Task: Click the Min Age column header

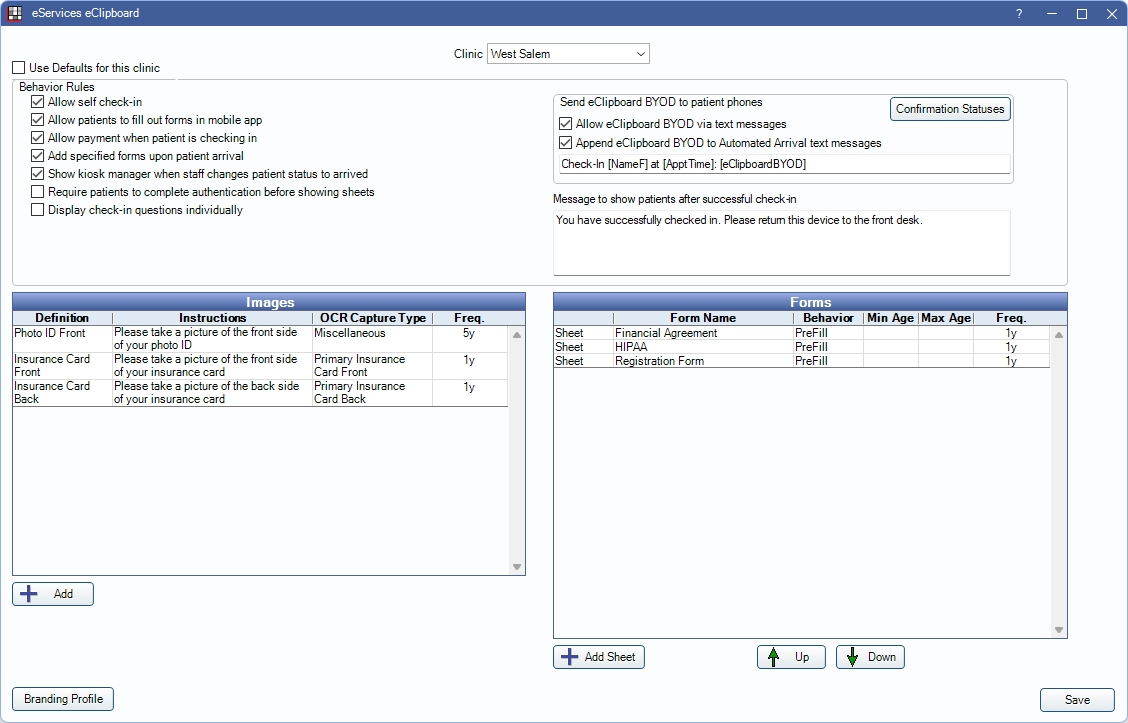Action: tap(891, 318)
